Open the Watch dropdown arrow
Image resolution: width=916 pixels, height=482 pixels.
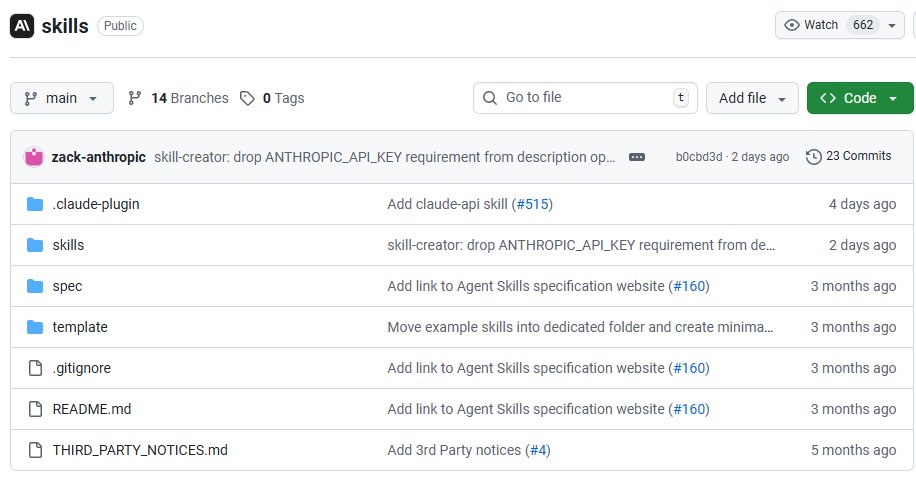point(892,26)
